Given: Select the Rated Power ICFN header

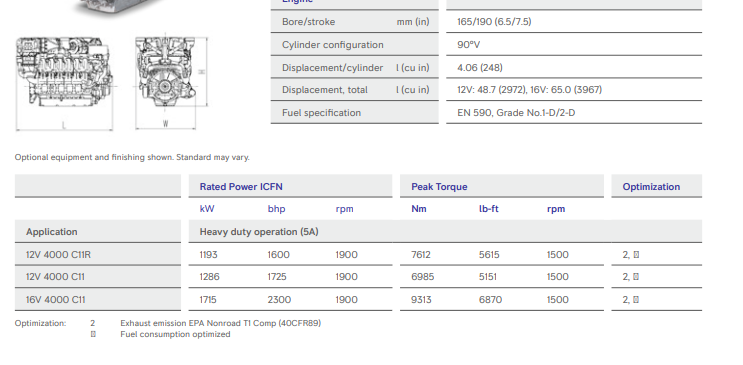Looking at the screenshot, I should [x=241, y=187].
